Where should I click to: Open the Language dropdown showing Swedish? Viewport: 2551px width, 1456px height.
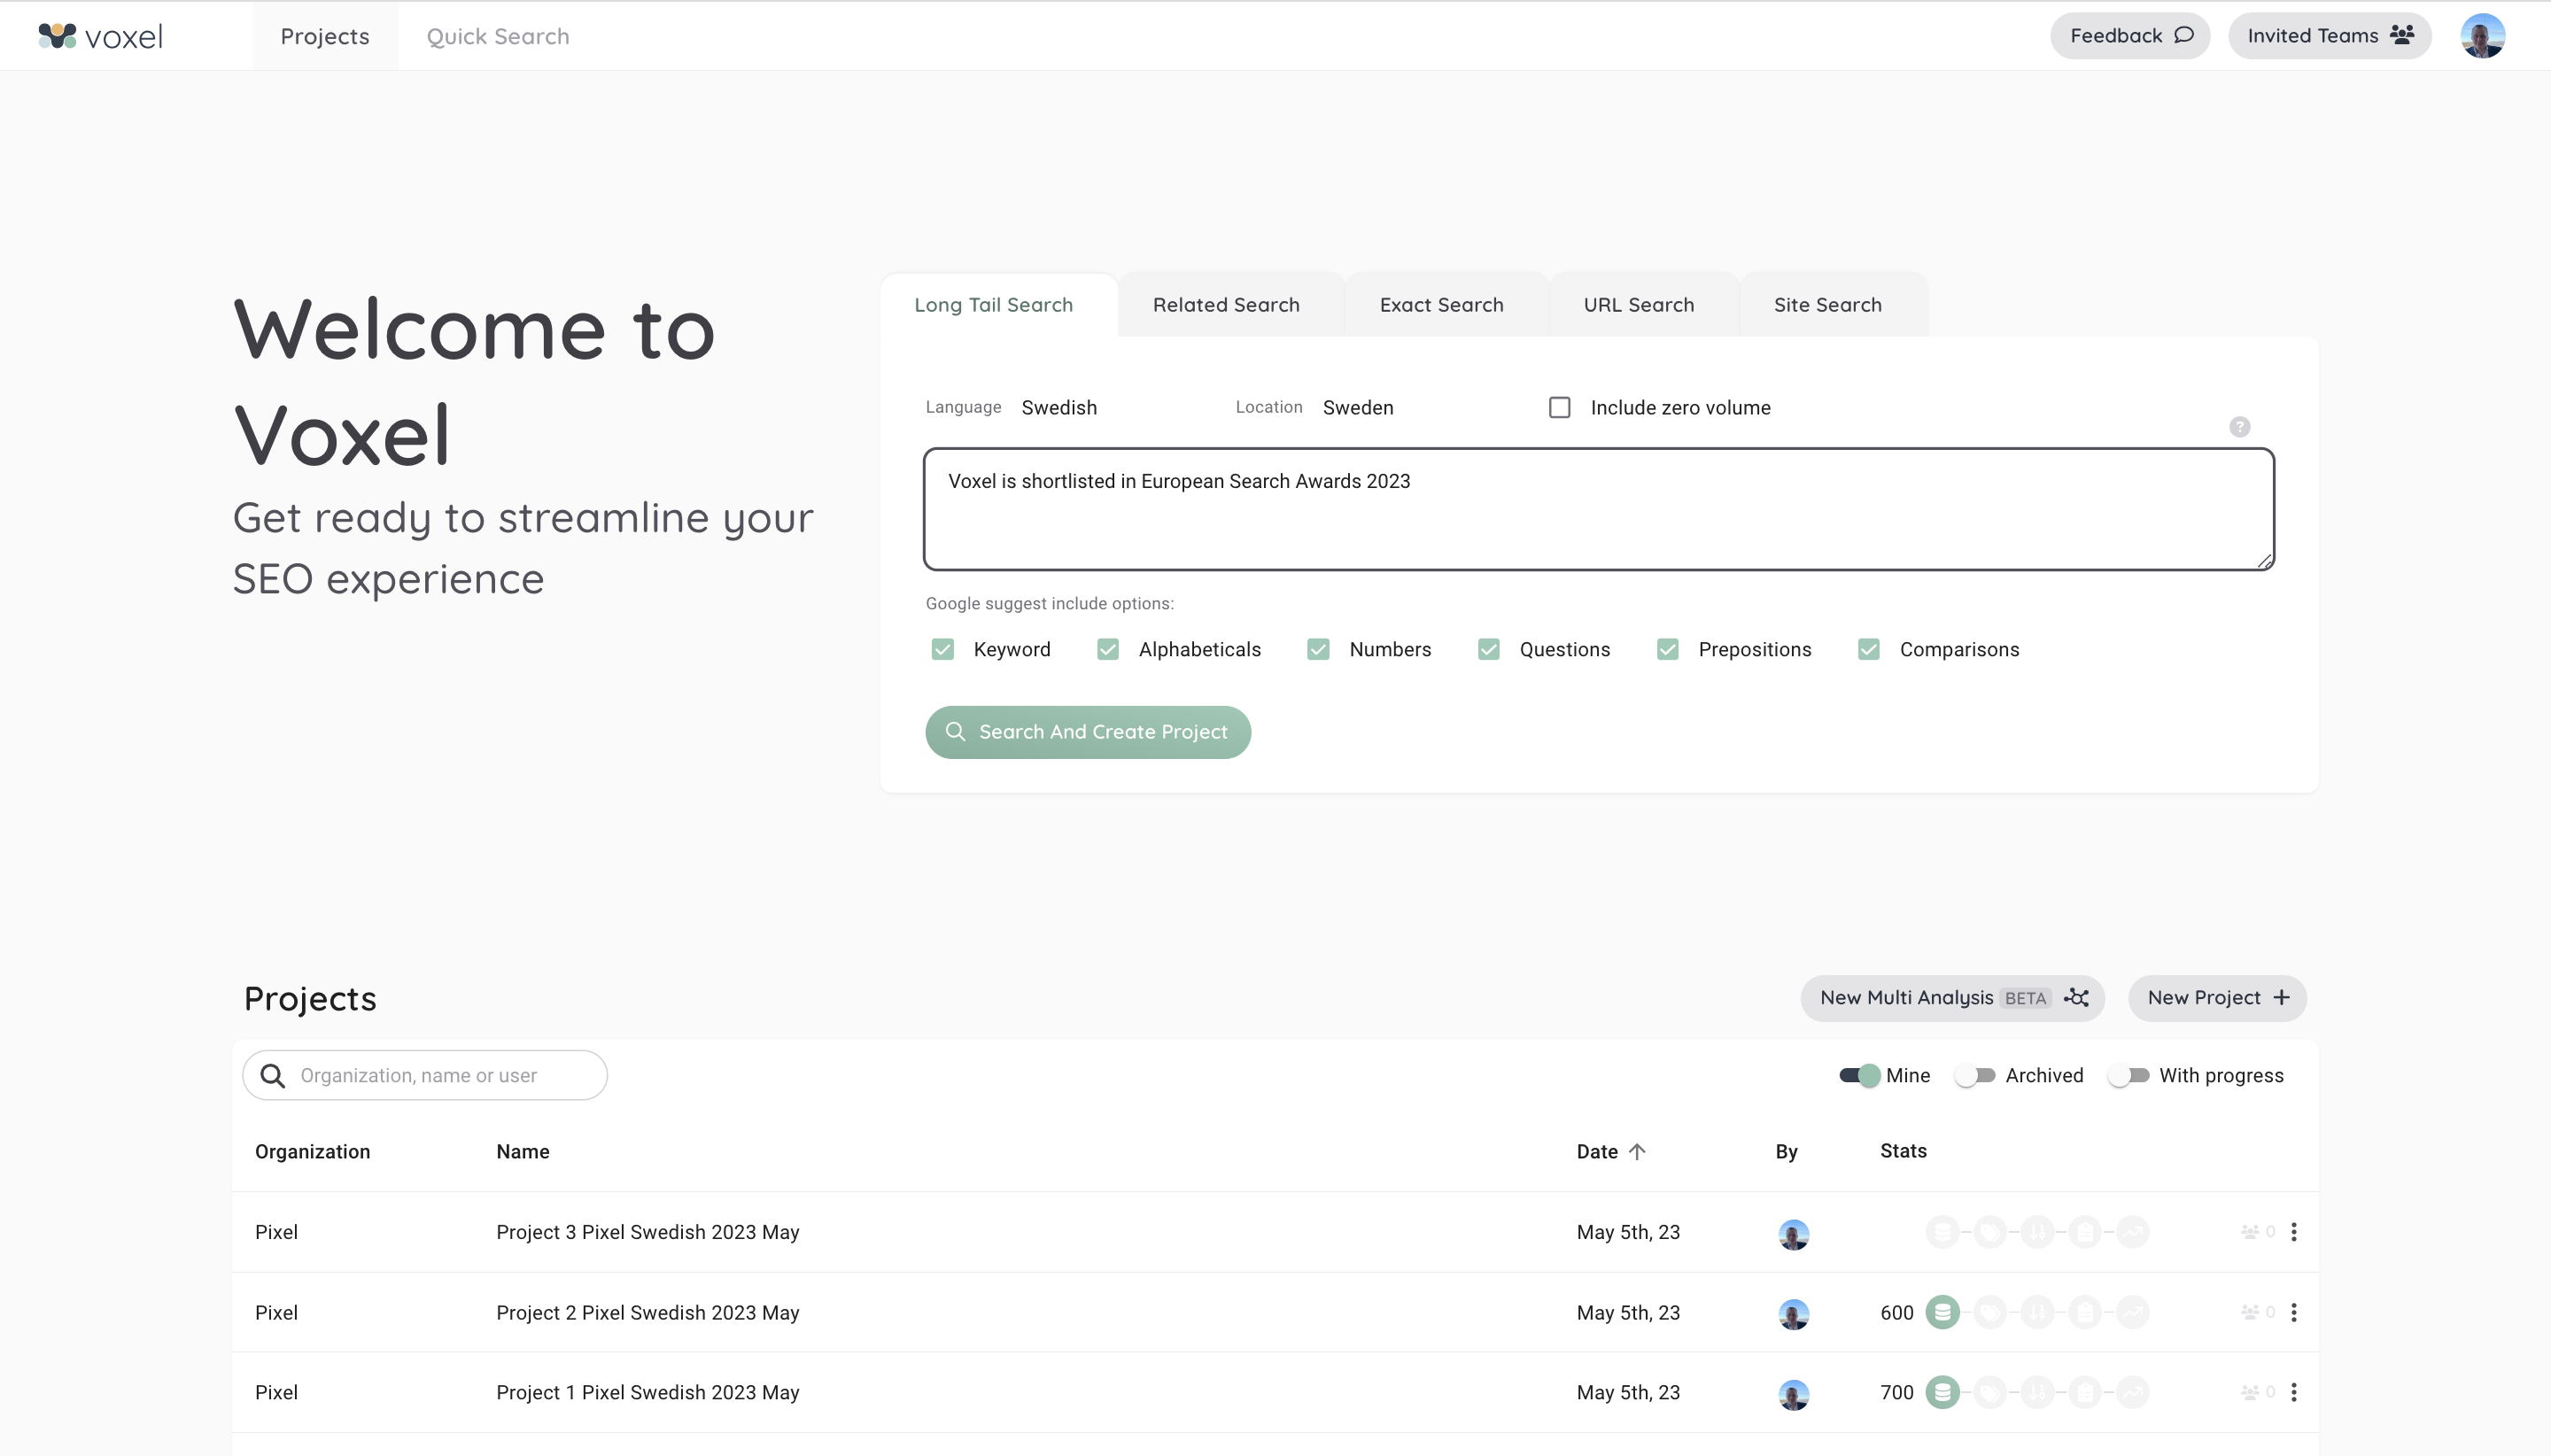[x=1059, y=408]
